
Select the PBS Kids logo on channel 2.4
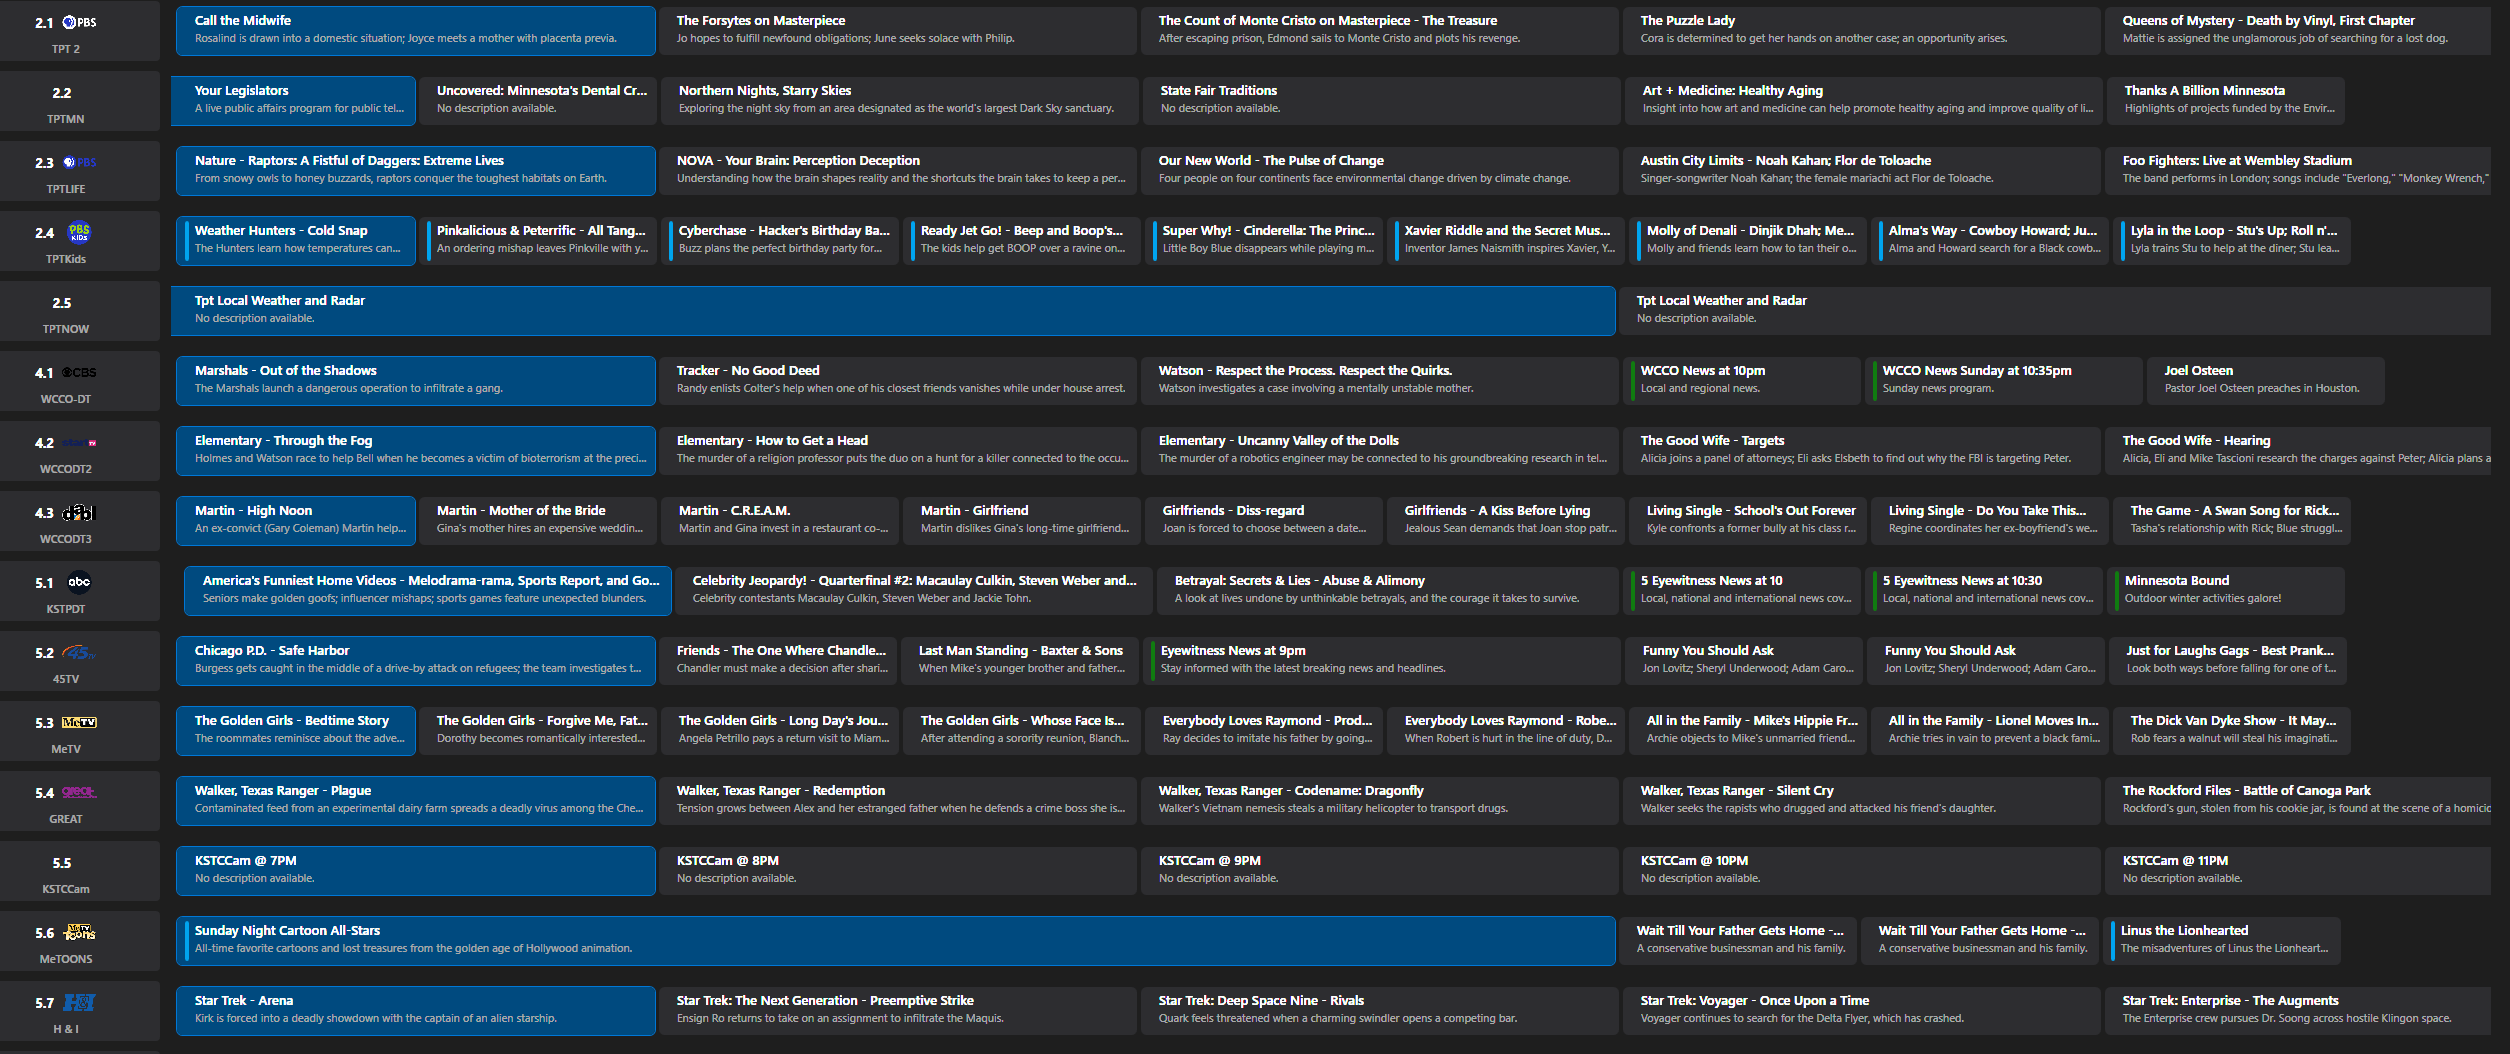(x=79, y=232)
